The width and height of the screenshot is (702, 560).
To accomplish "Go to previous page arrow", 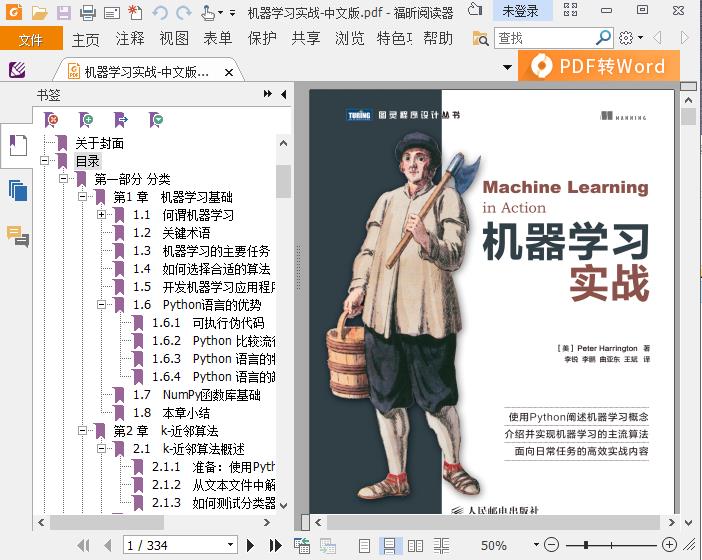I will (107, 545).
